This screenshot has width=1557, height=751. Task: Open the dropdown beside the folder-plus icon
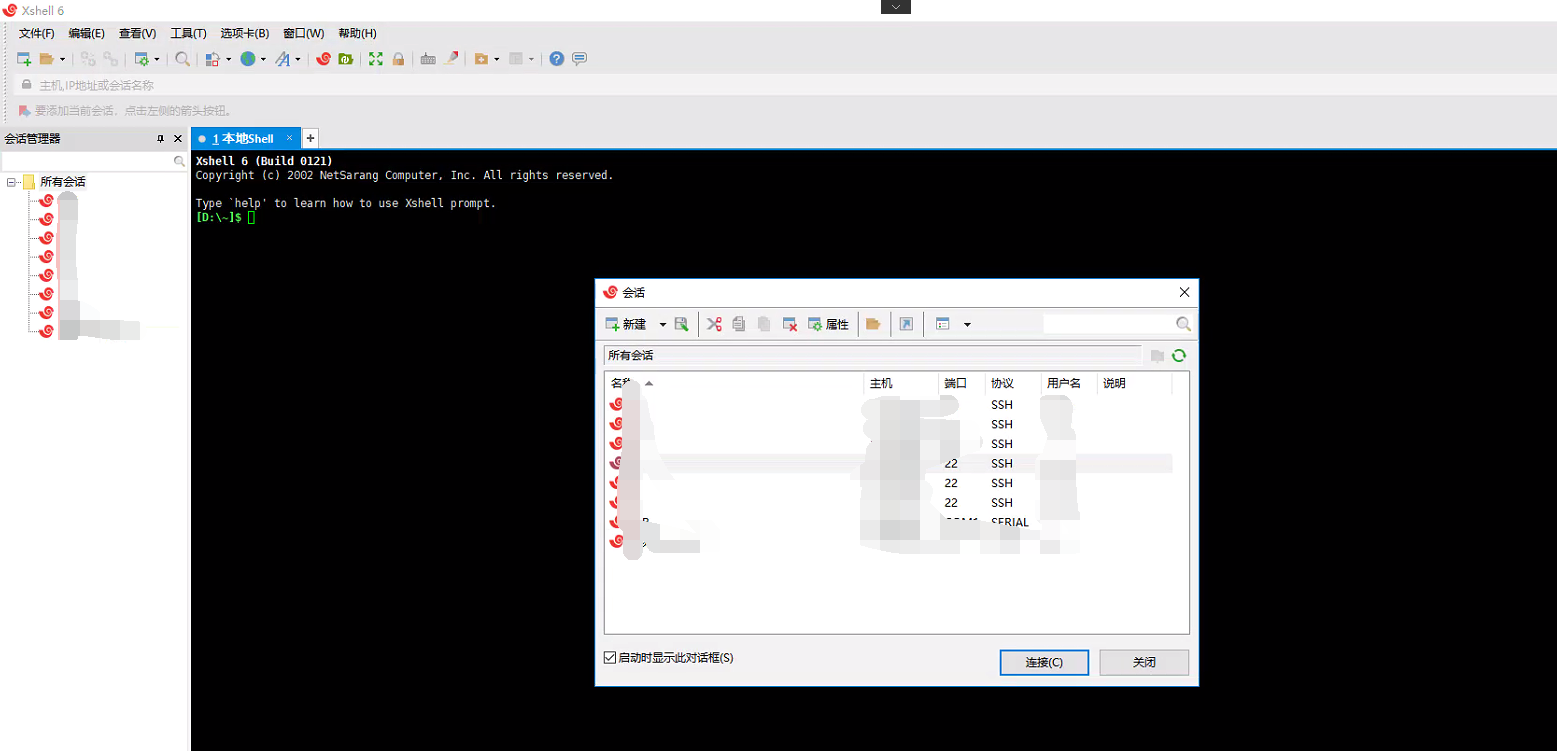[x=497, y=59]
